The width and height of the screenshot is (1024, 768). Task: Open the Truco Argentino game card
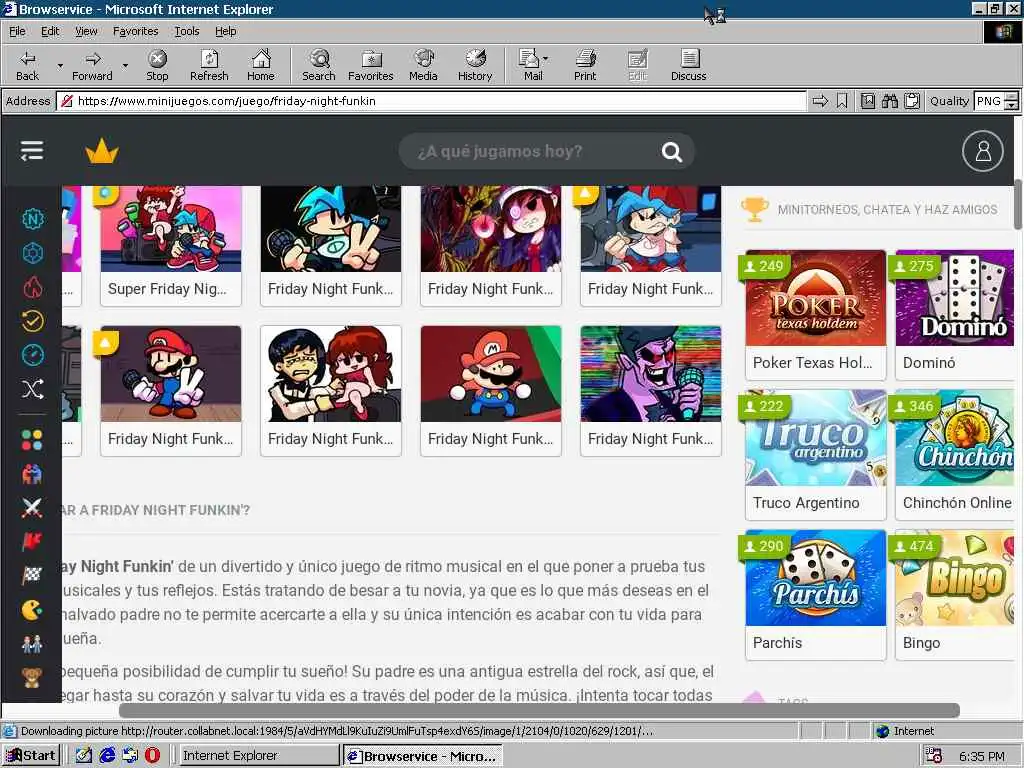(816, 455)
